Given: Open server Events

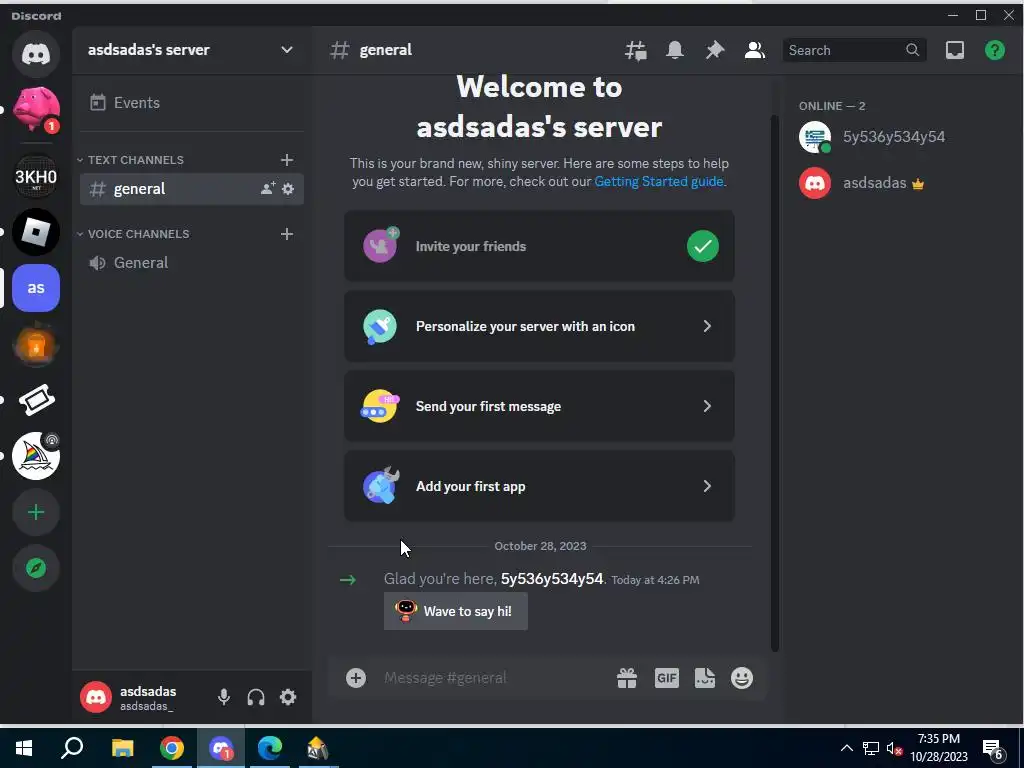Looking at the screenshot, I should [191, 103].
